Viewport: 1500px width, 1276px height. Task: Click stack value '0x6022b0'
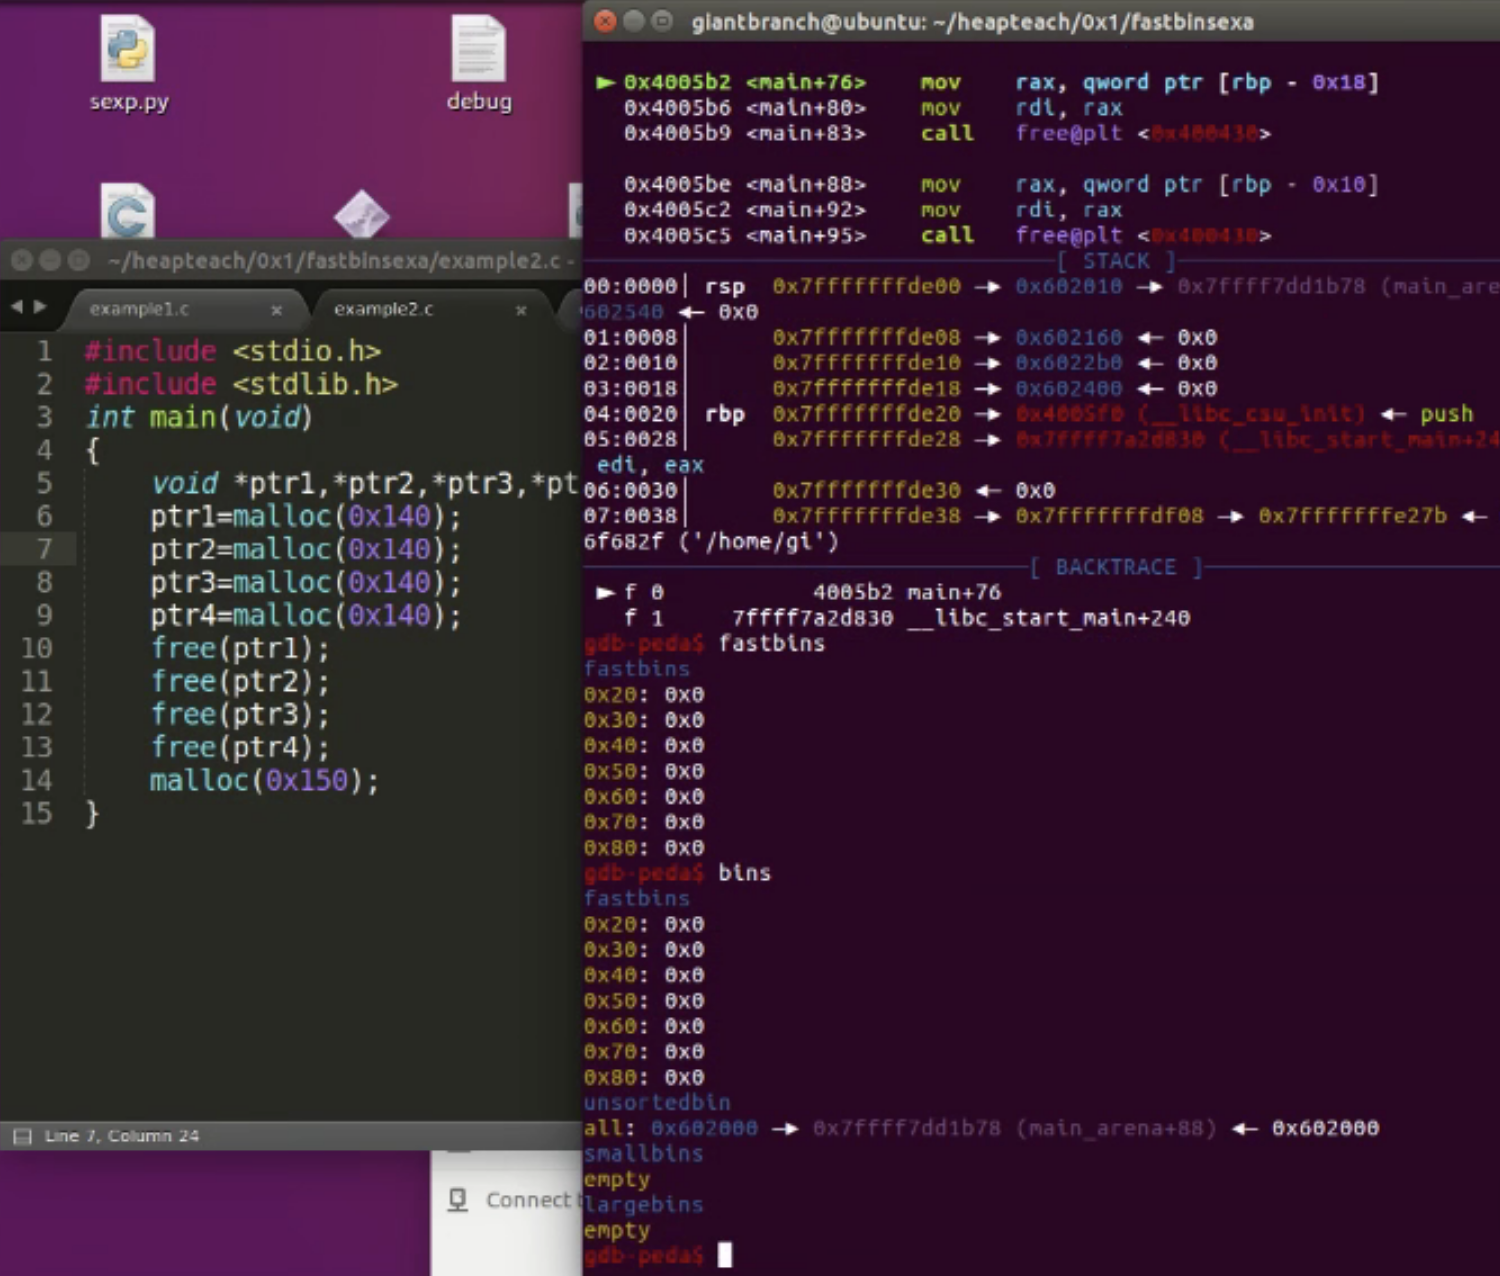1069,363
